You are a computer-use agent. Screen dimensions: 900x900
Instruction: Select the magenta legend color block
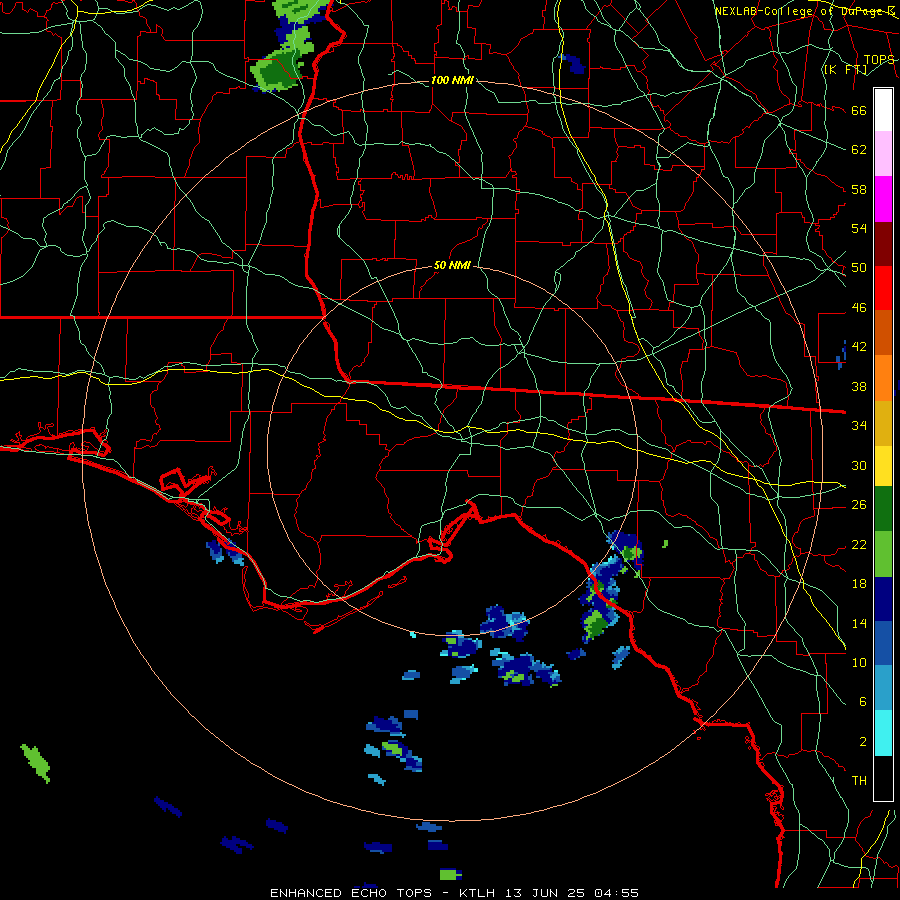pos(883,199)
